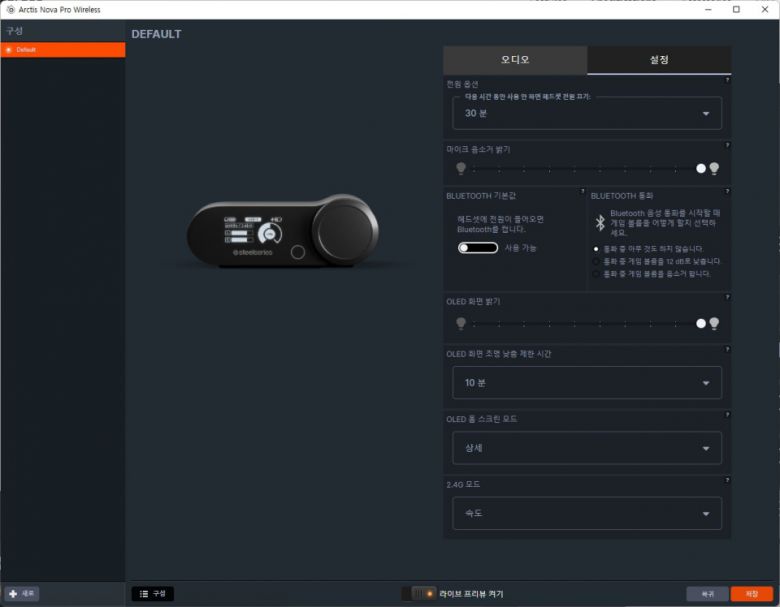Toggle the Bluetooth power-on switch
The width and height of the screenshot is (780, 607).
click(x=477, y=247)
